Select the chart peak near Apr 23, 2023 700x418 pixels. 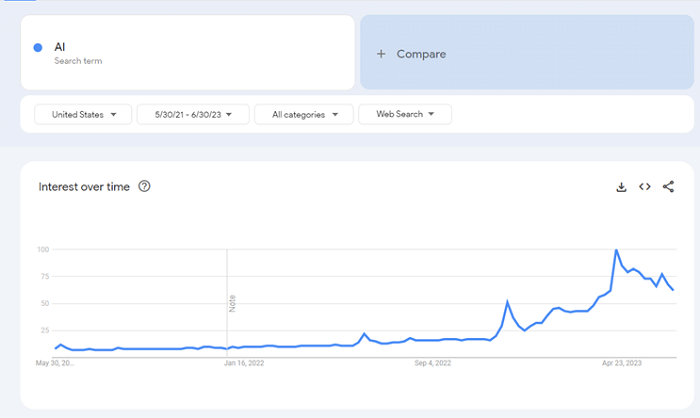pyautogui.click(x=616, y=250)
